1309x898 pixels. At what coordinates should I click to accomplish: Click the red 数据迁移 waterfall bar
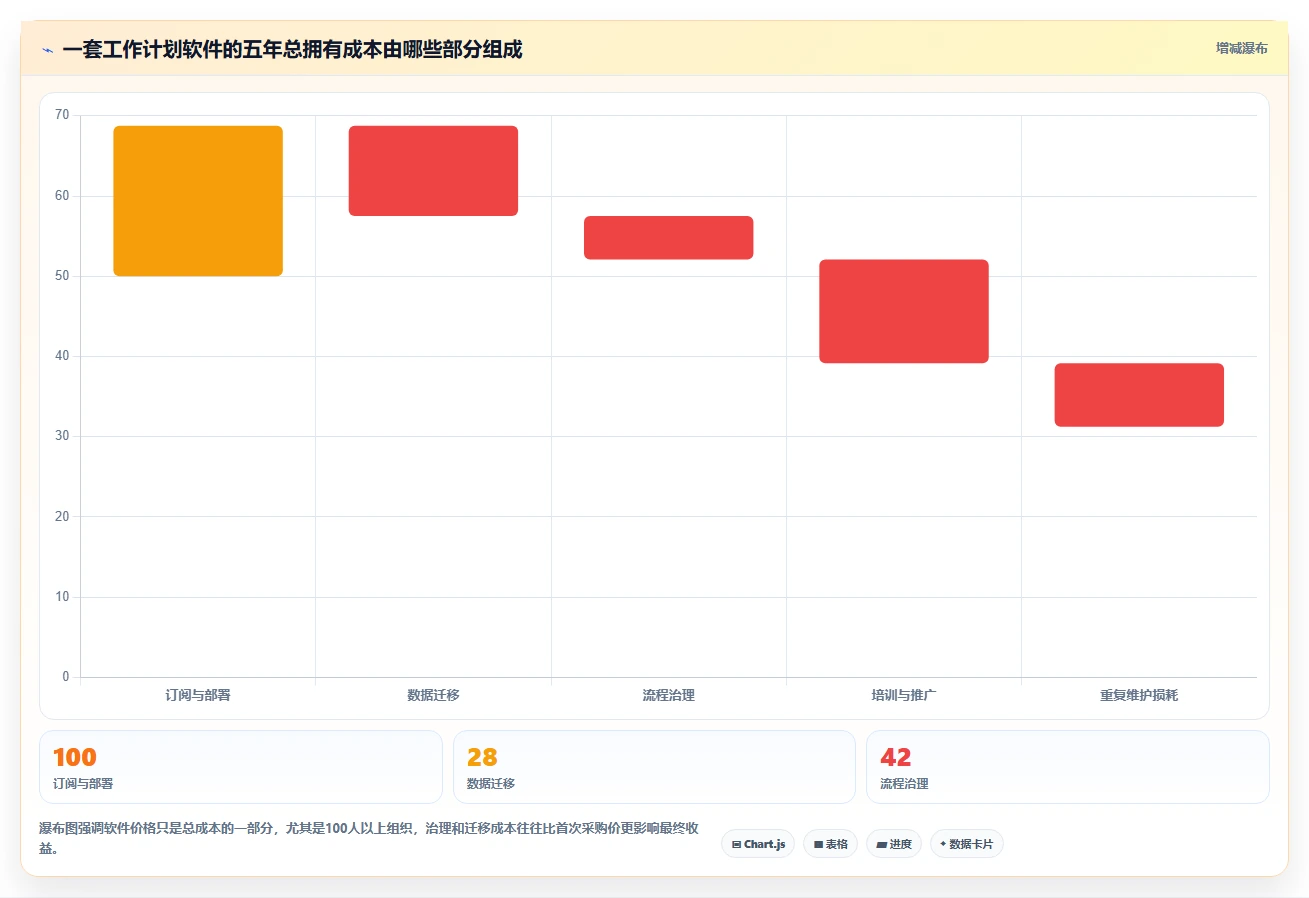click(433, 171)
